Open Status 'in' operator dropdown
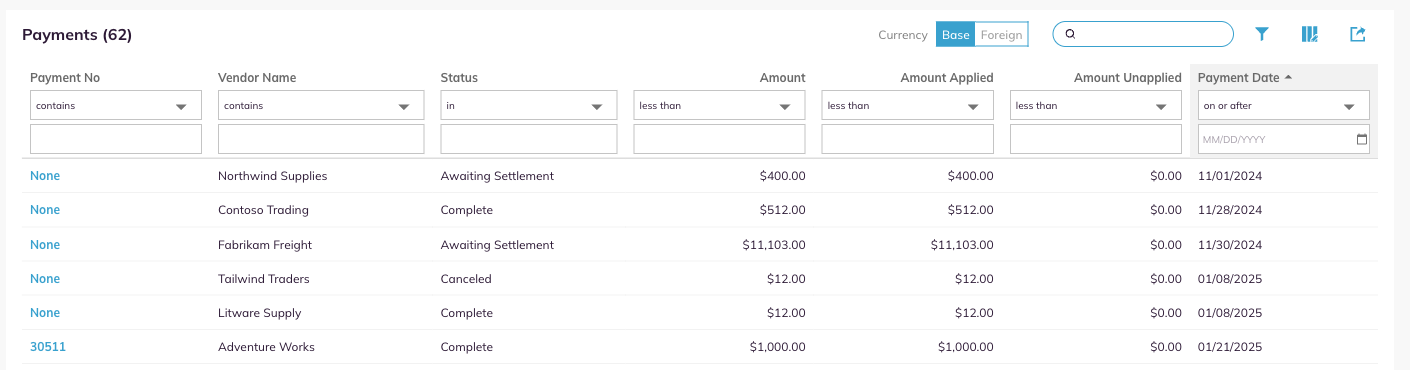Screen dimensions: 1410x370 click(529, 105)
